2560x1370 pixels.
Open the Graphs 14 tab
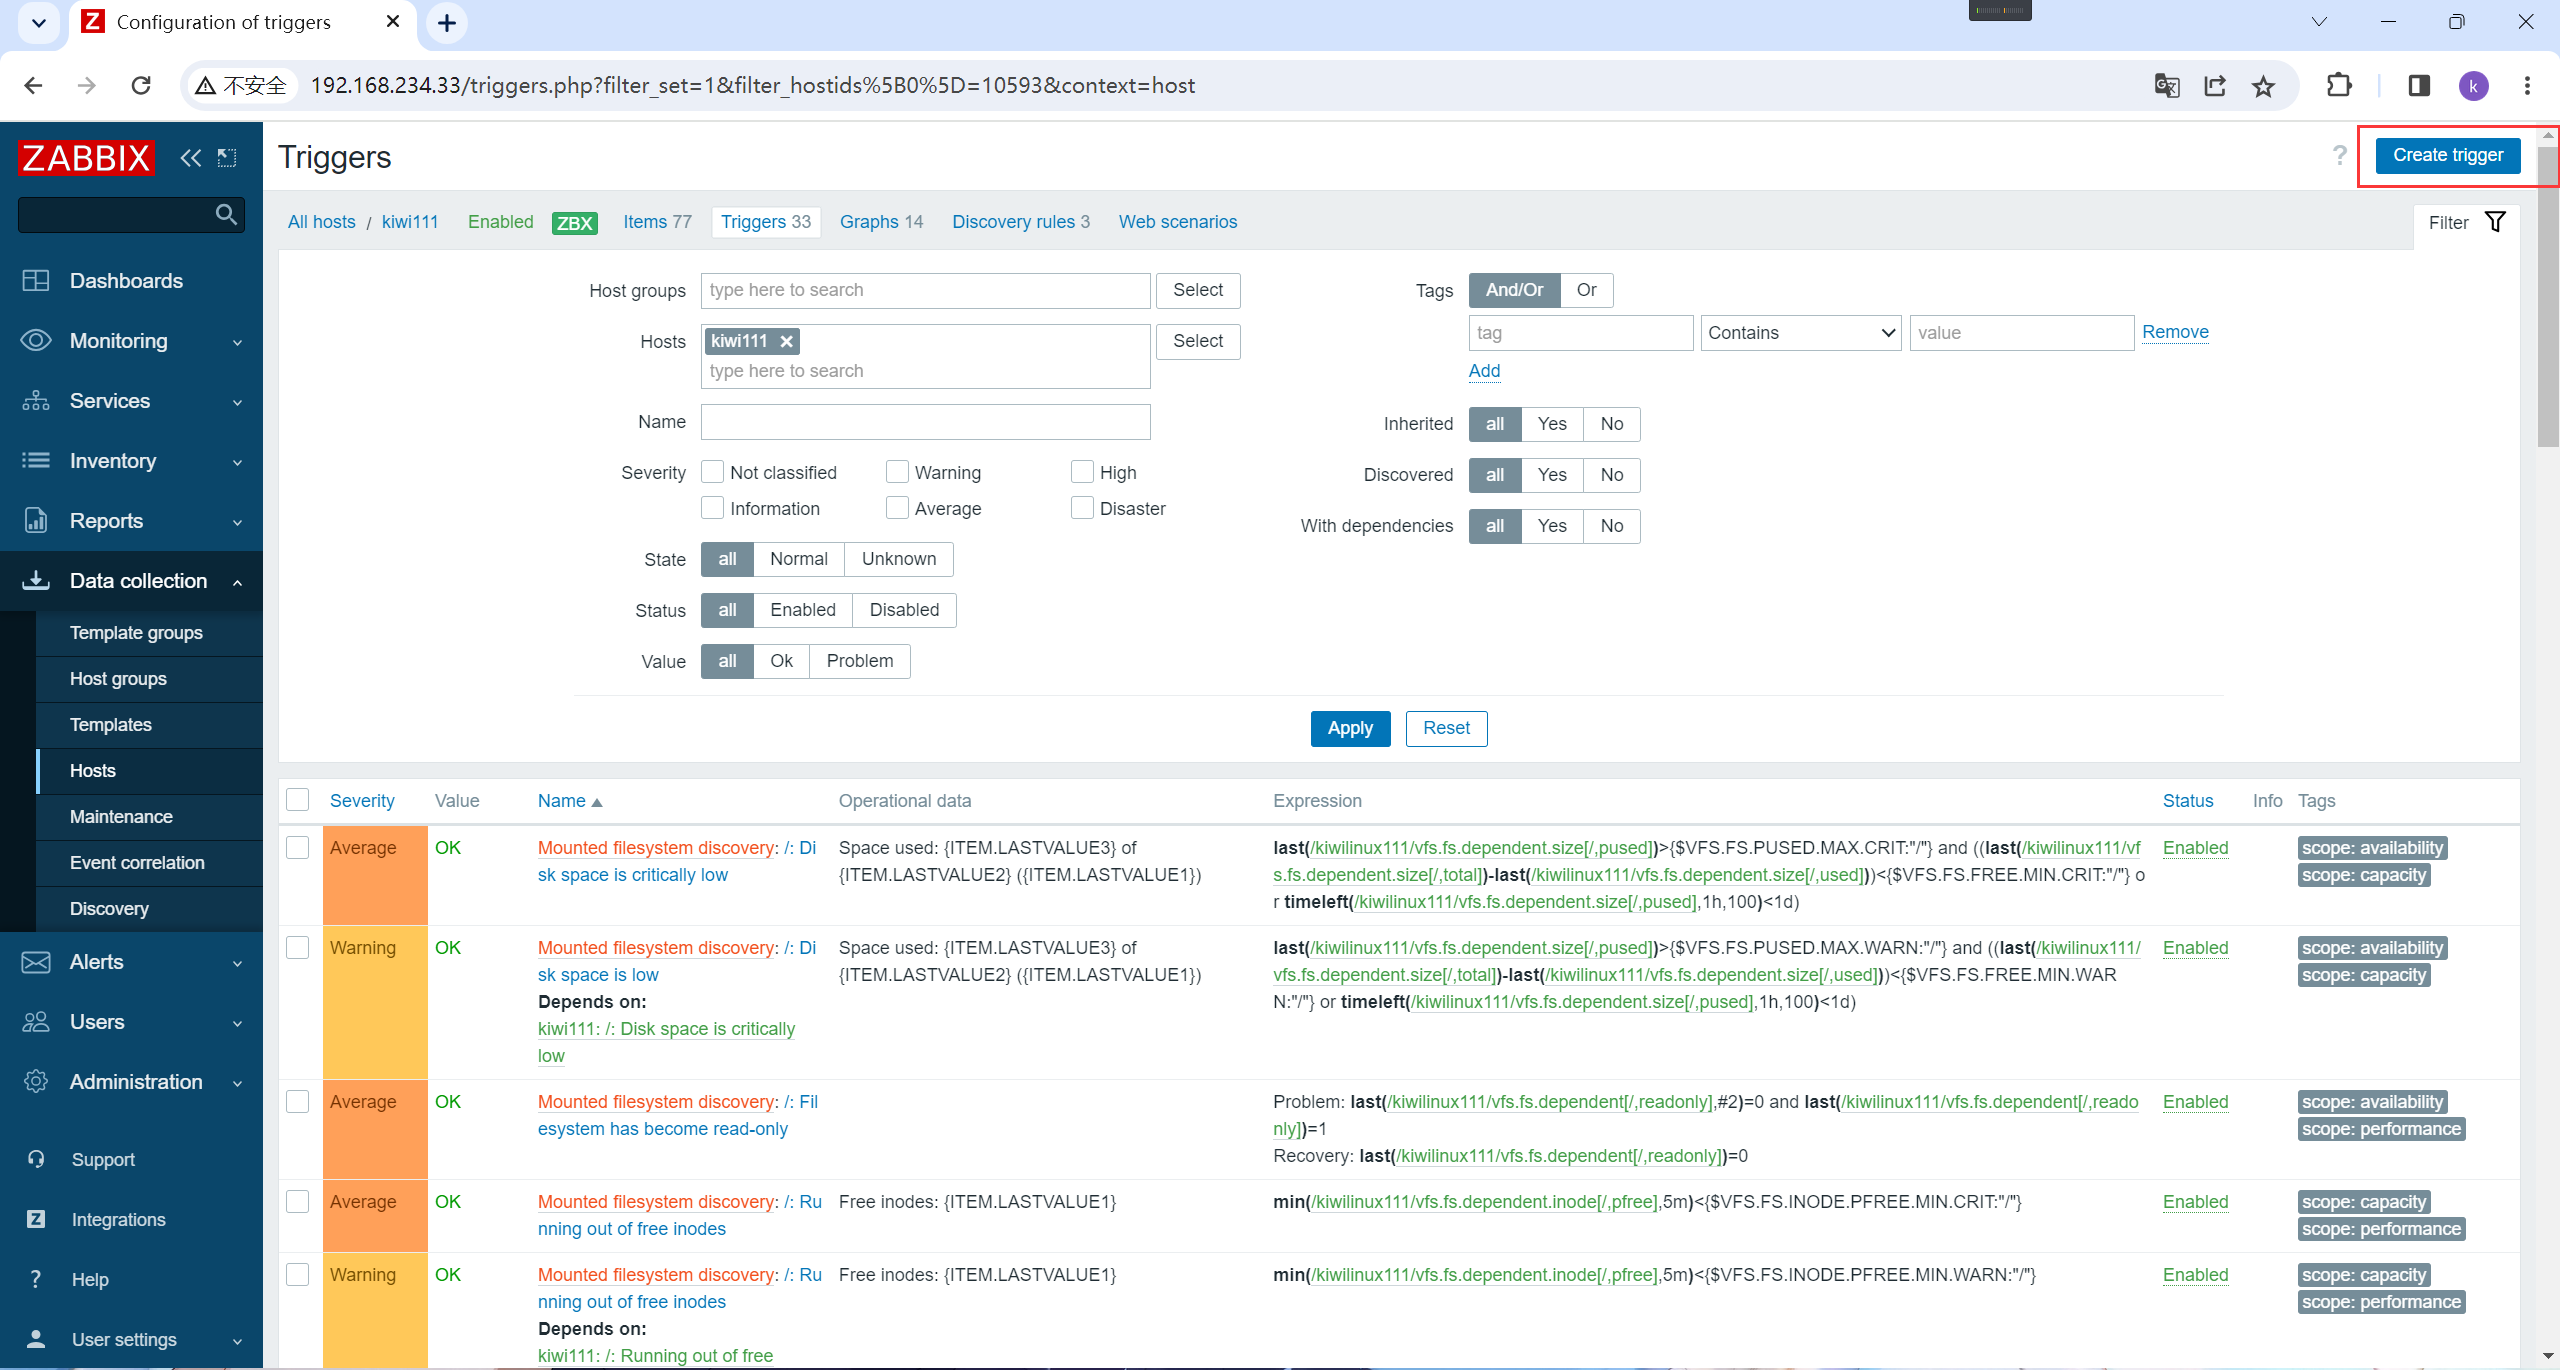tap(881, 222)
